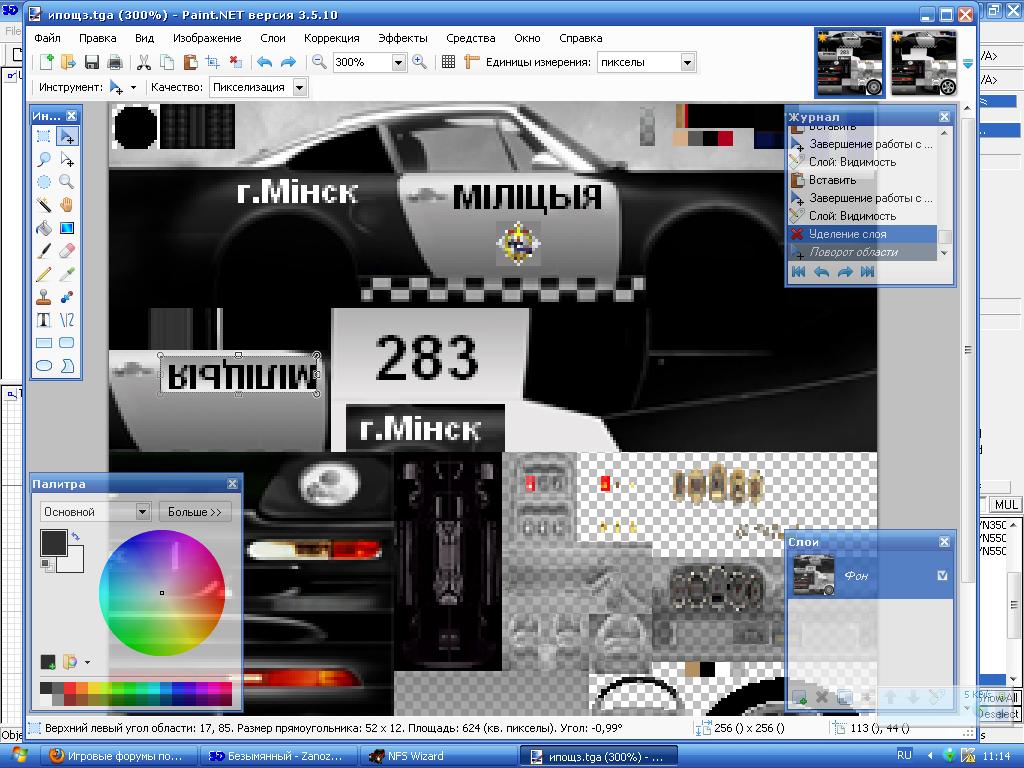Select the Paint Bucket tool
The image size is (1024, 768).
44,228
